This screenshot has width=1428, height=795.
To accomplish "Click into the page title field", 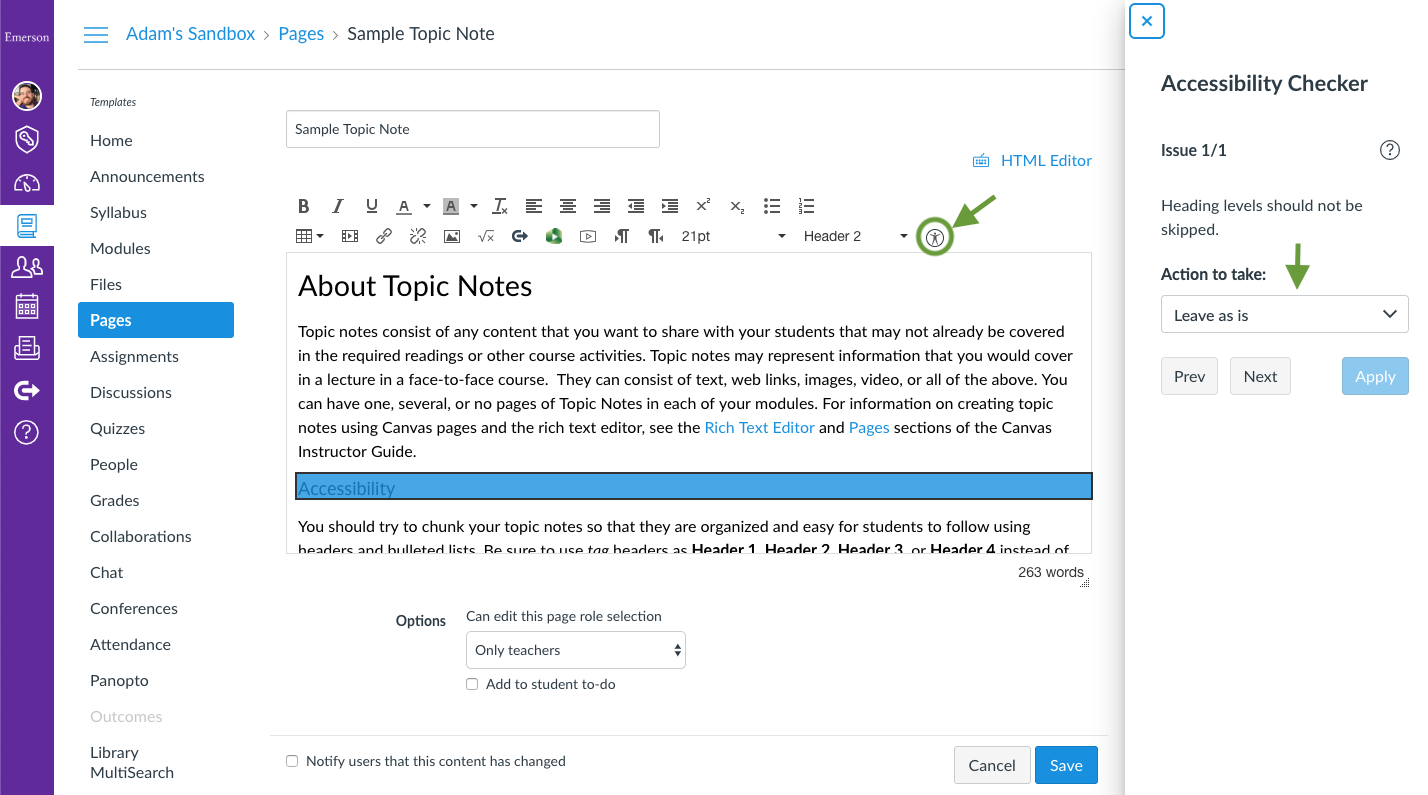I will coord(473,129).
